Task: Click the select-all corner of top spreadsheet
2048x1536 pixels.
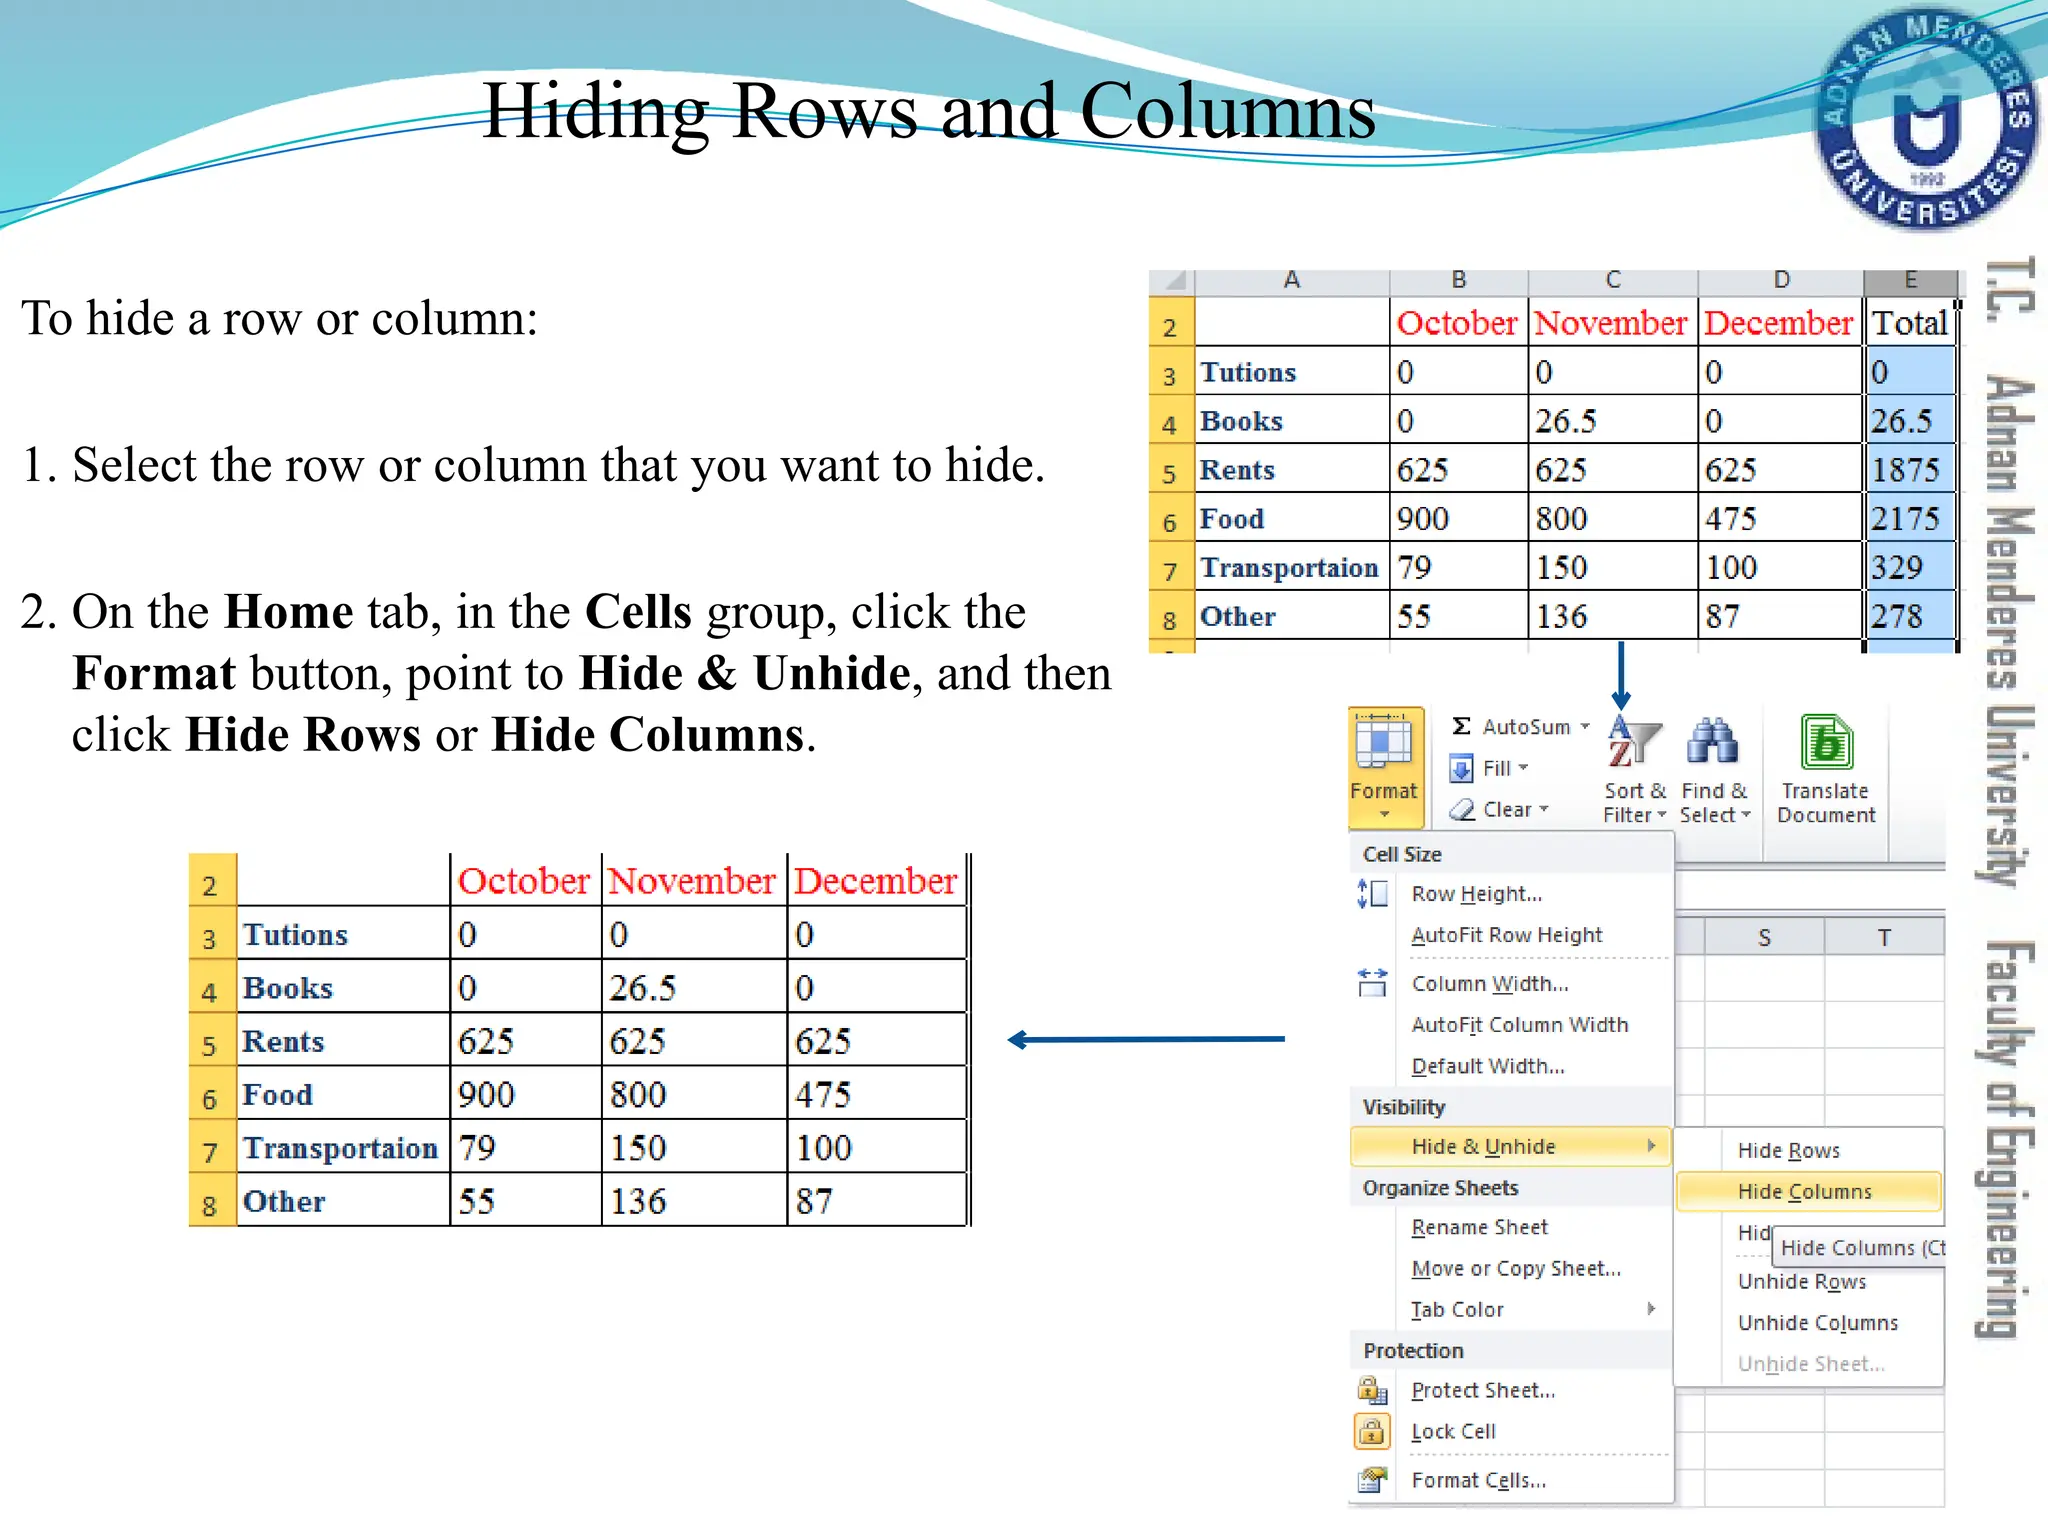Action: point(1171,281)
